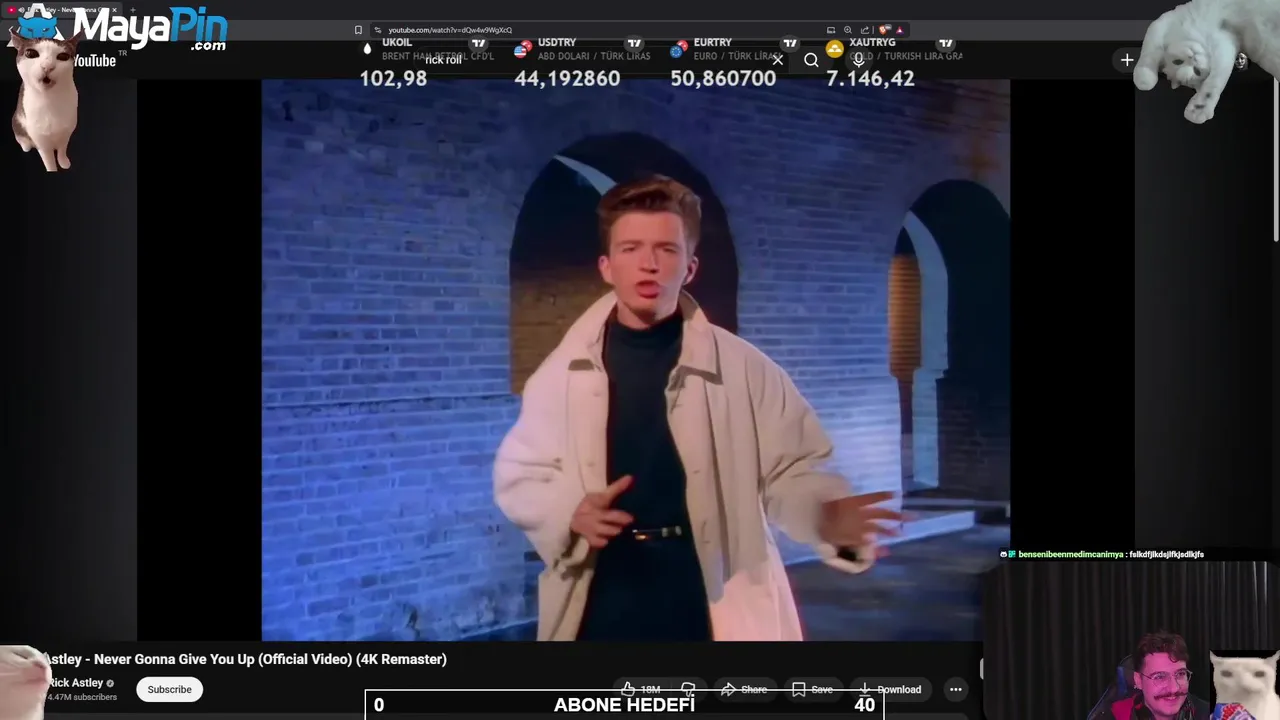Open the YouTube Create plus button

pos(1127,60)
